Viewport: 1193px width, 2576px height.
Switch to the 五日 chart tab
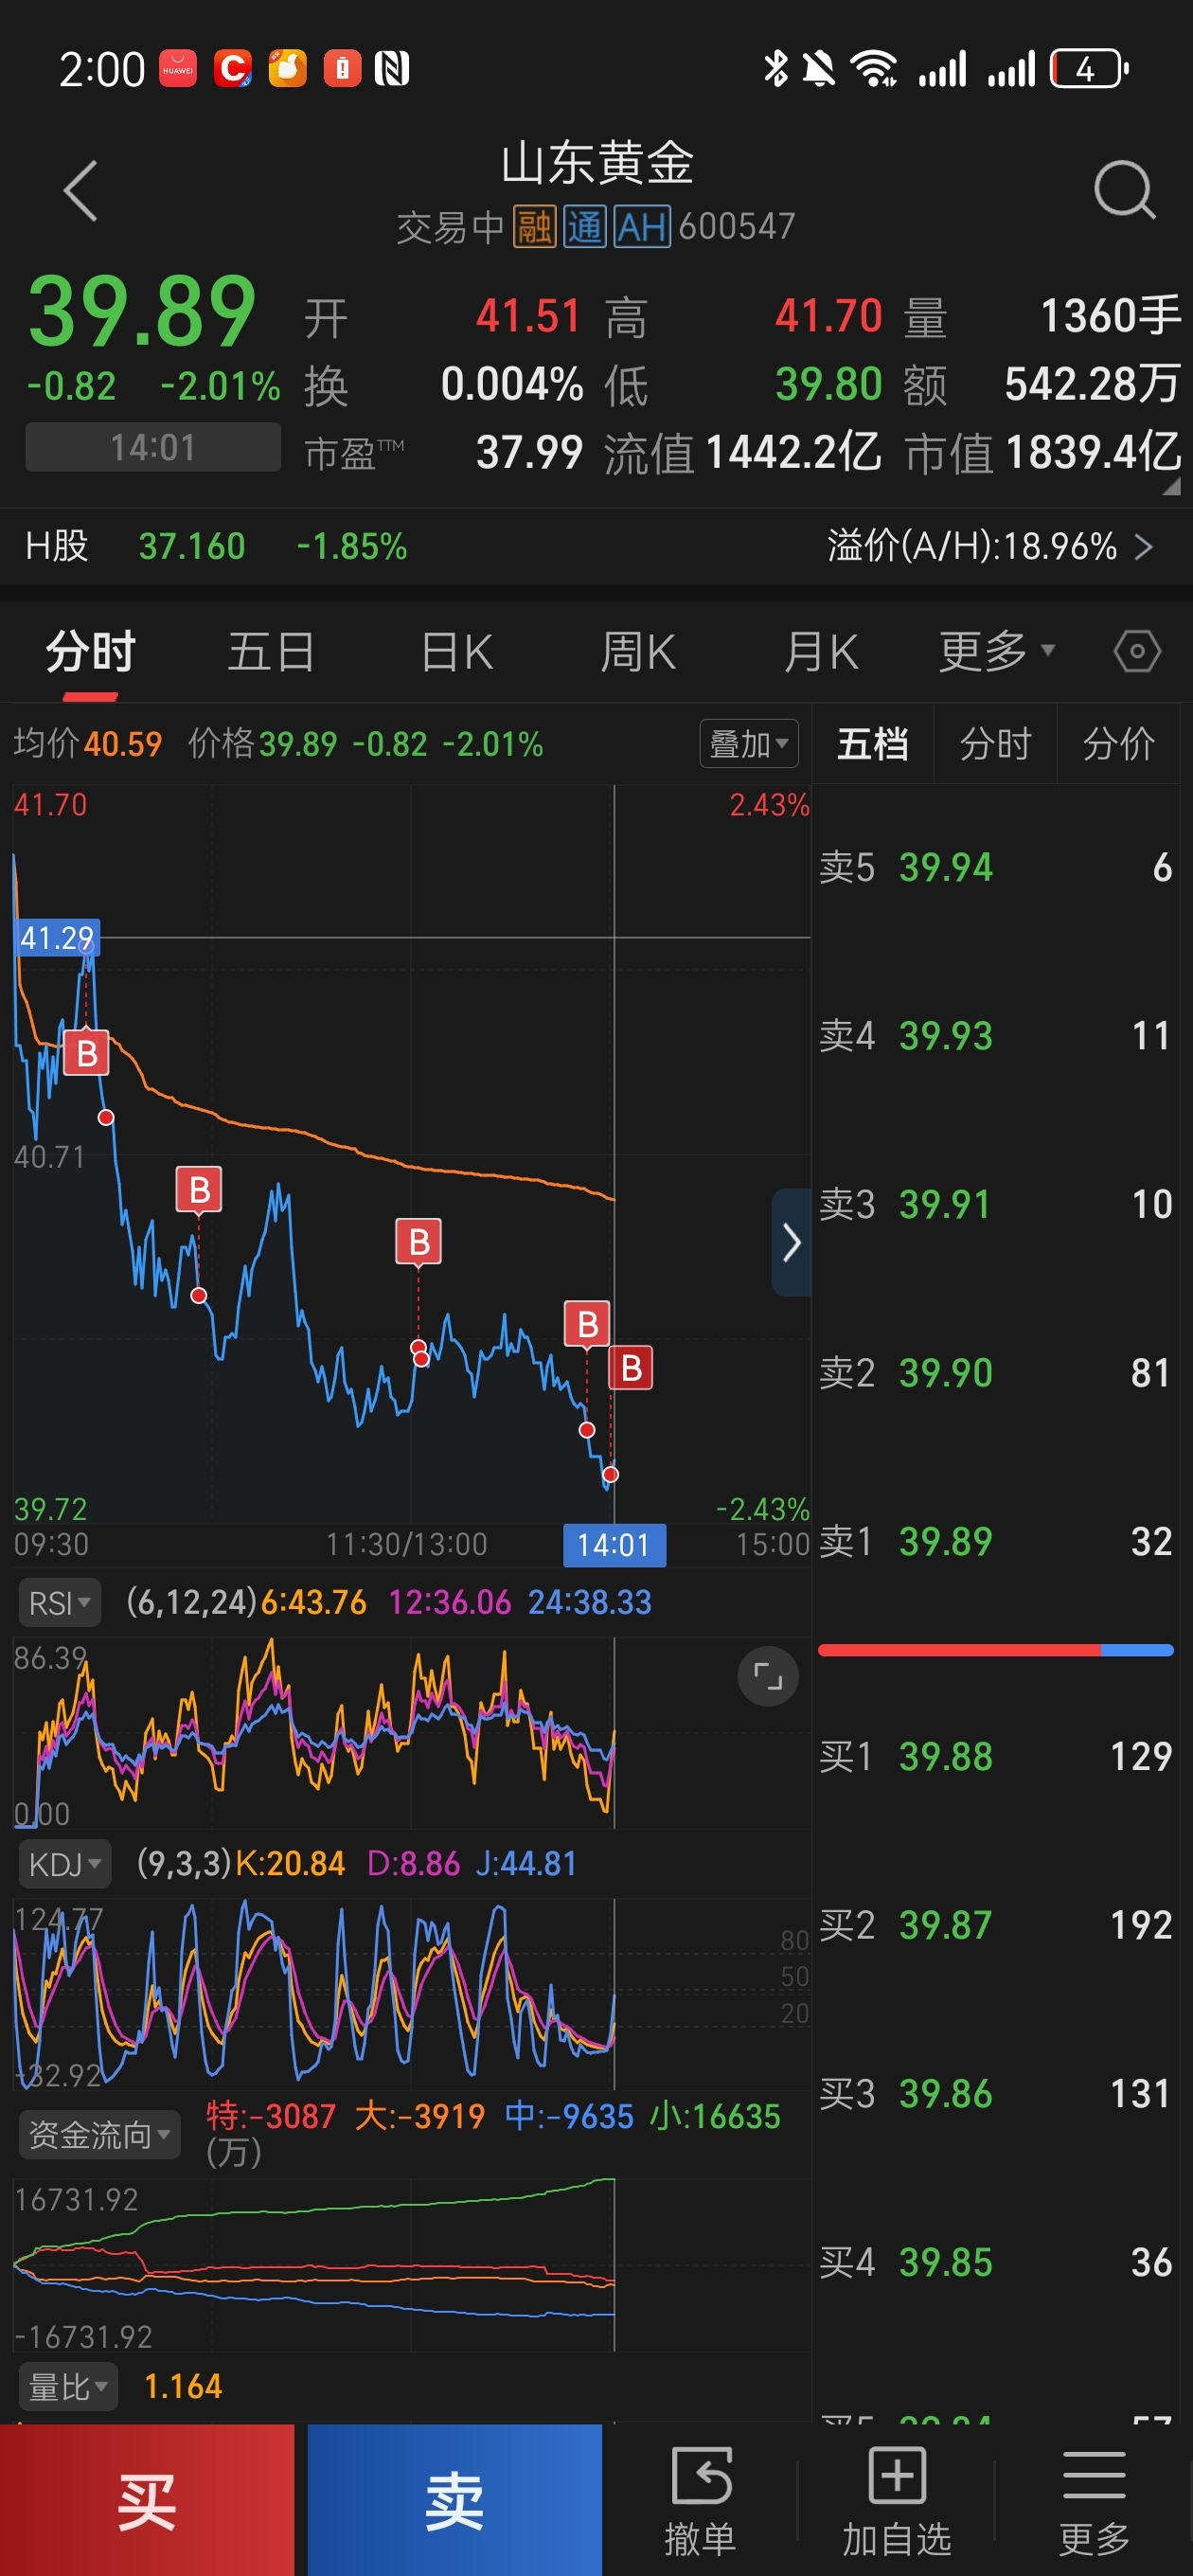[x=271, y=651]
